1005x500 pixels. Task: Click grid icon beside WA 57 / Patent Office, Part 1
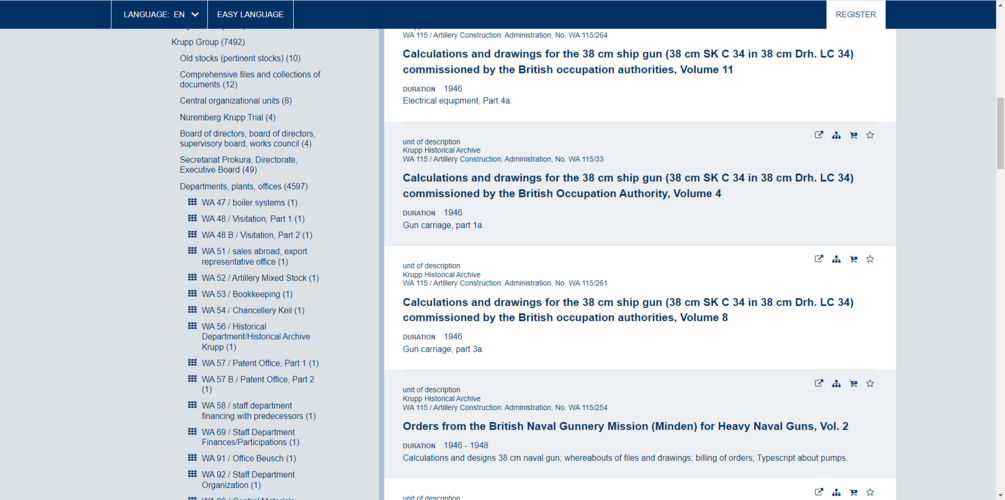(192, 362)
